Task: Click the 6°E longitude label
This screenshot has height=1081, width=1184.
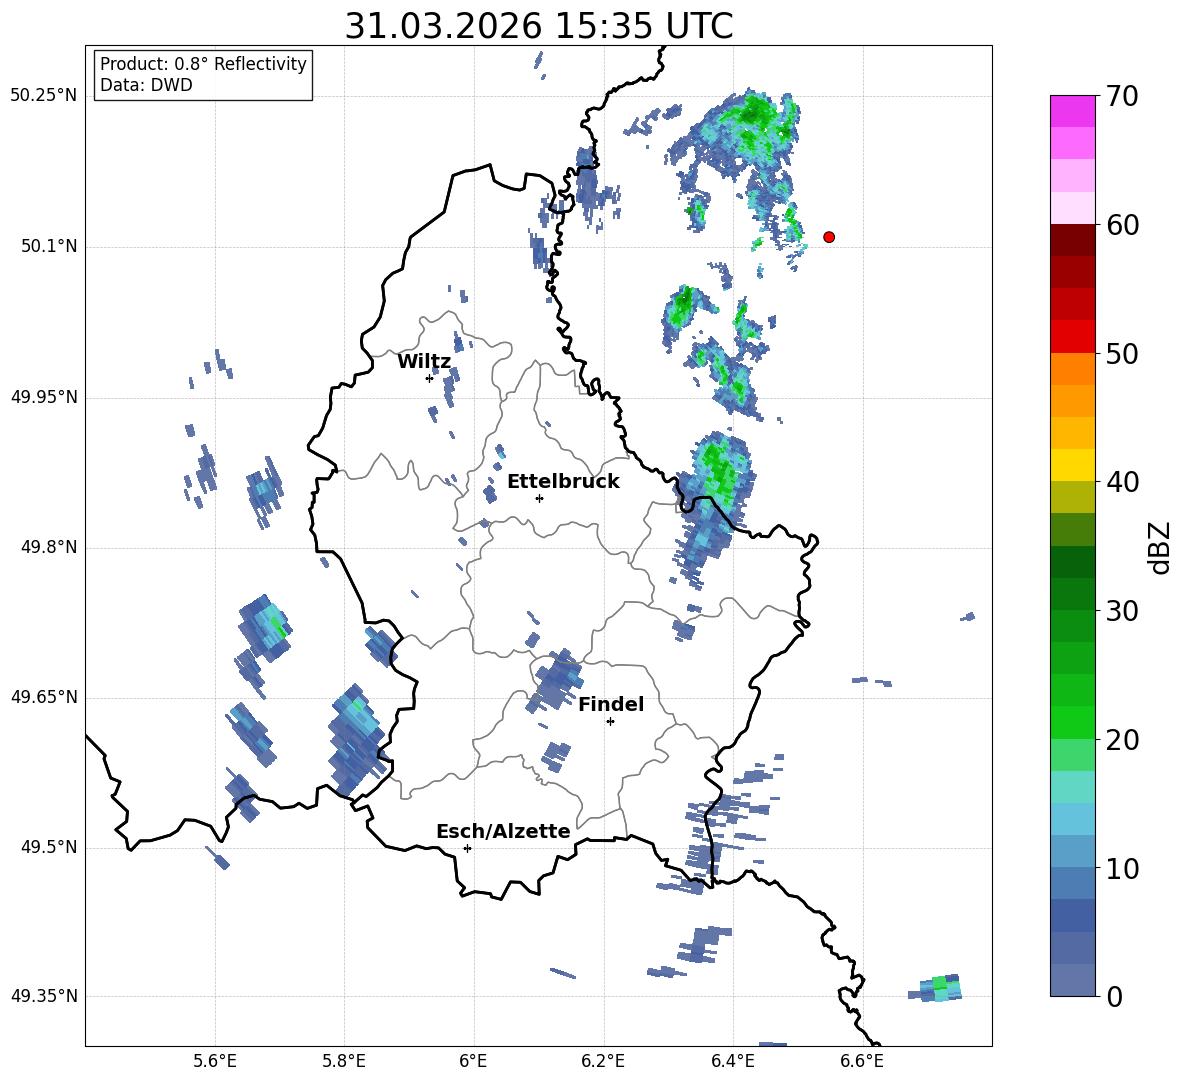Action: pyautogui.click(x=473, y=1062)
